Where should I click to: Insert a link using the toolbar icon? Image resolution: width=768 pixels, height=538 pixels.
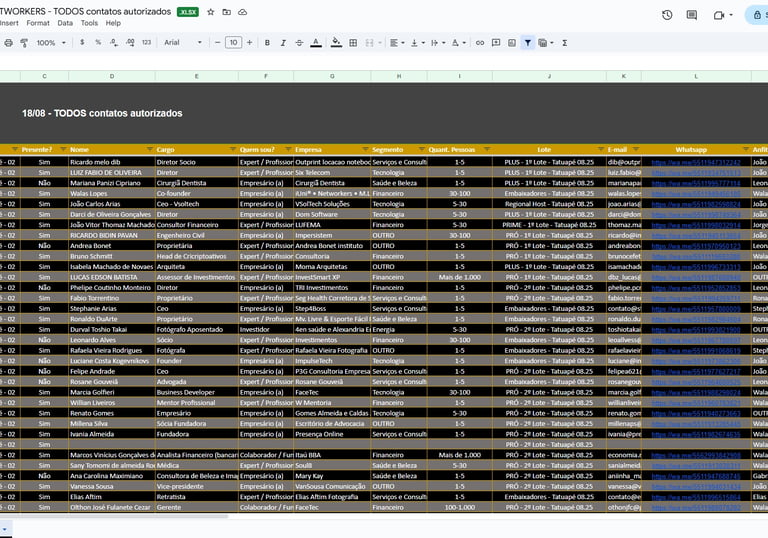(480, 43)
